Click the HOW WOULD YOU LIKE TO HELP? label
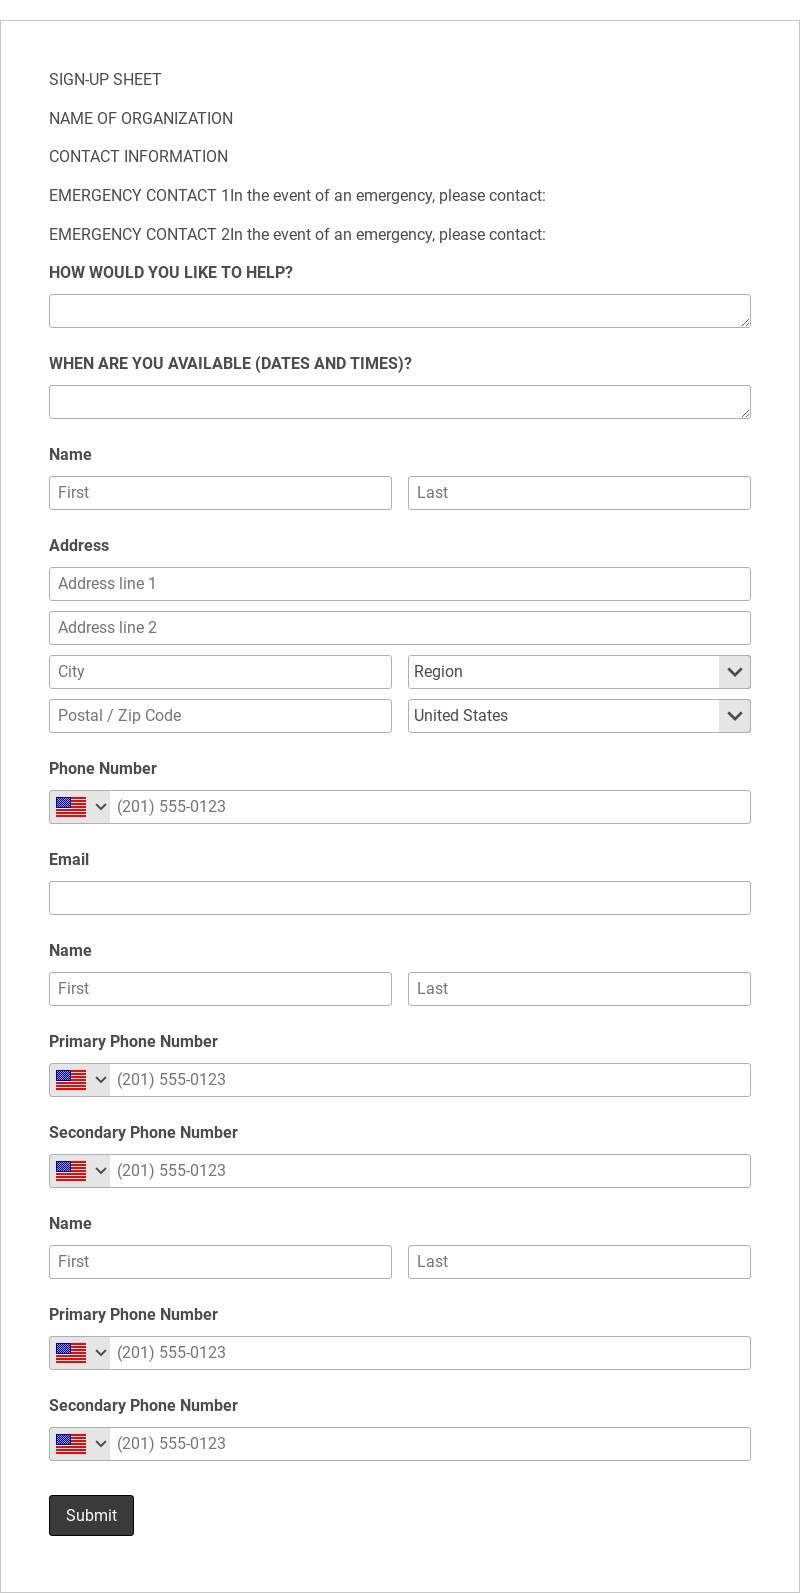 (171, 273)
